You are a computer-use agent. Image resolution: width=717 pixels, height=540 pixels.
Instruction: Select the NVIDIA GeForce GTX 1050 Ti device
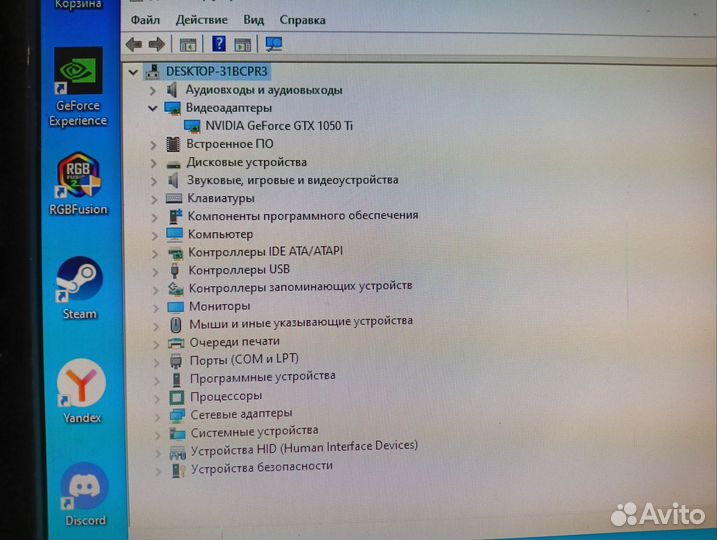pos(278,126)
